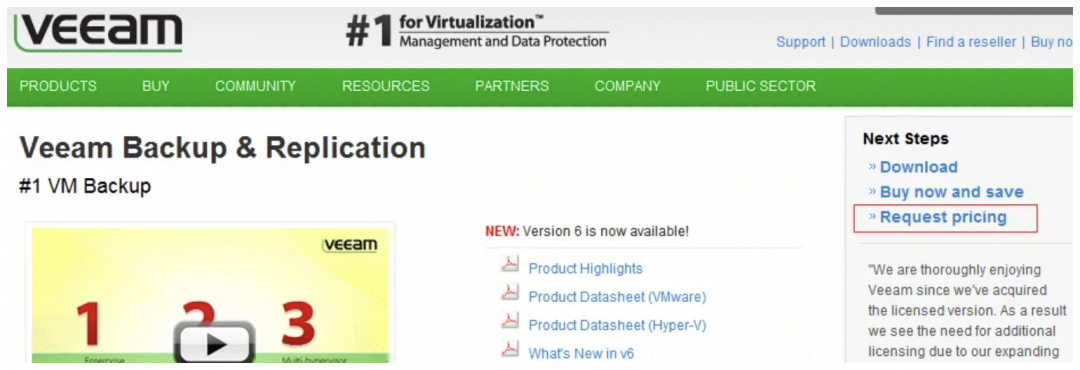Open the PUBLIC SECTOR menu
This screenshot has width=1080, height=370.
760,86
